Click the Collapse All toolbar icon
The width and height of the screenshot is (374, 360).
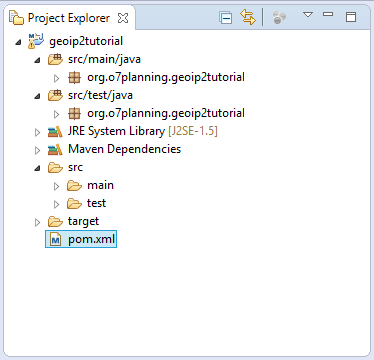tap(226, 17)
